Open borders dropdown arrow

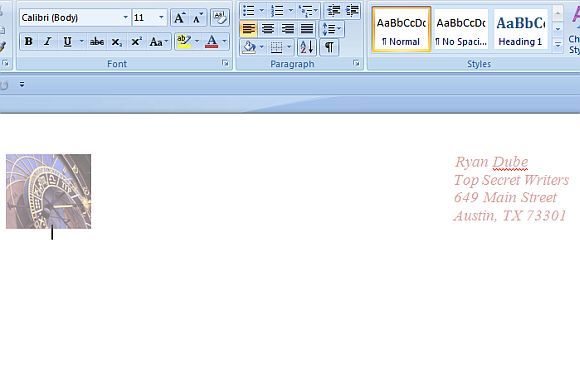(x=289, y=47)
